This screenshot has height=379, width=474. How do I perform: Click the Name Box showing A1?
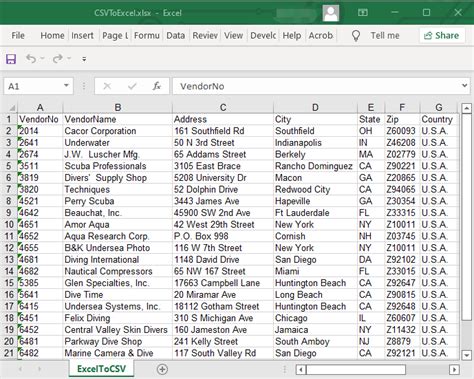coord(32,86)
